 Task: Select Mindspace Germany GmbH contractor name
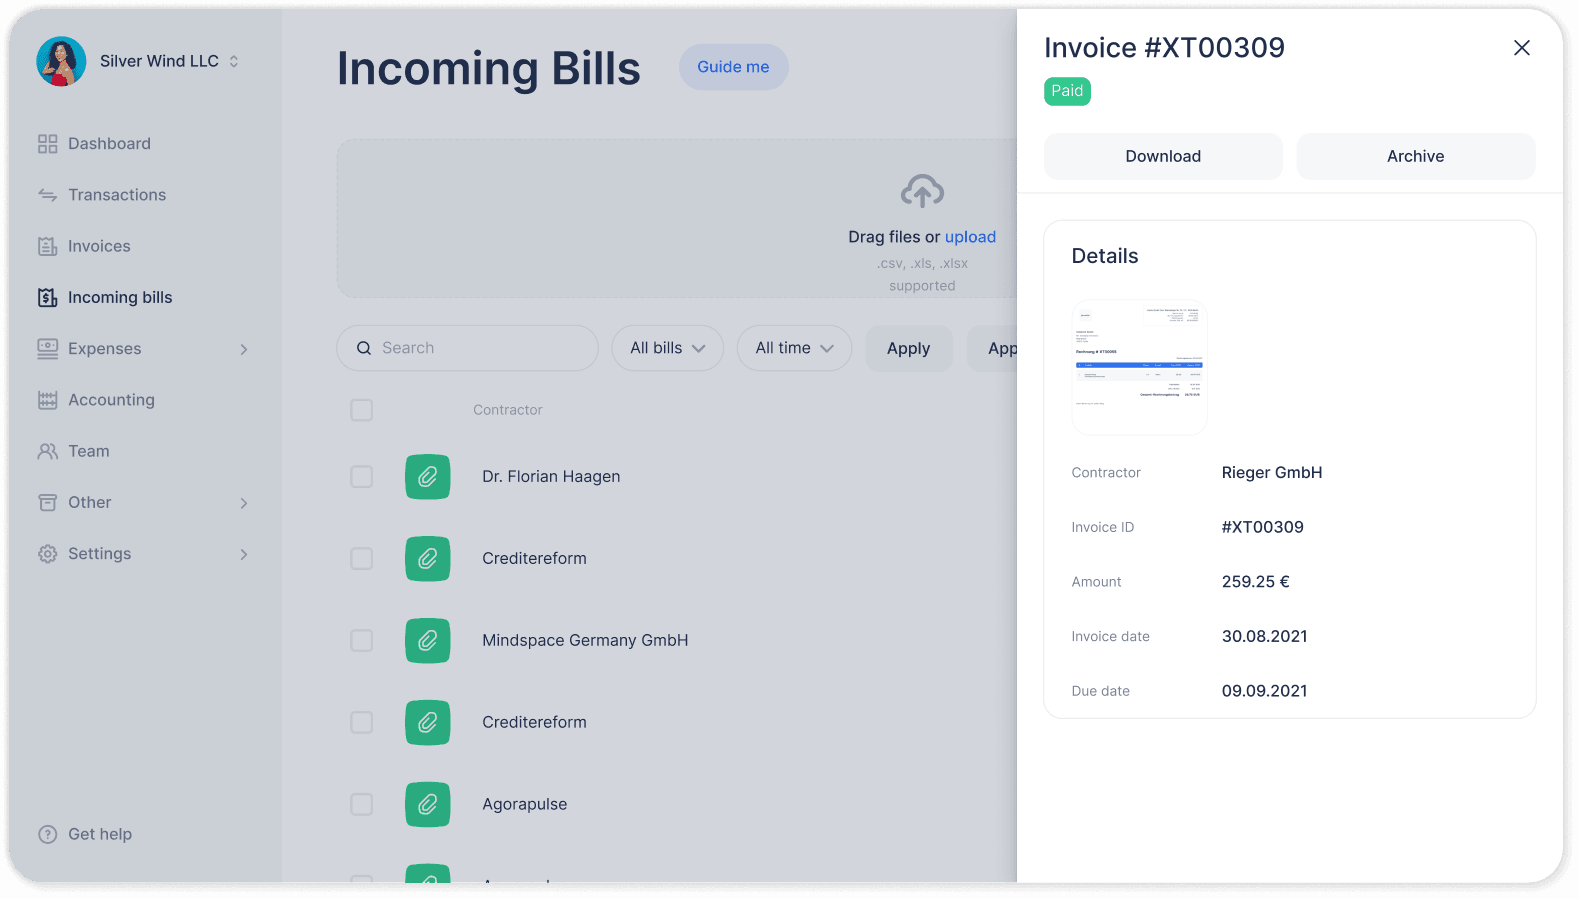(x=585, y=641)
